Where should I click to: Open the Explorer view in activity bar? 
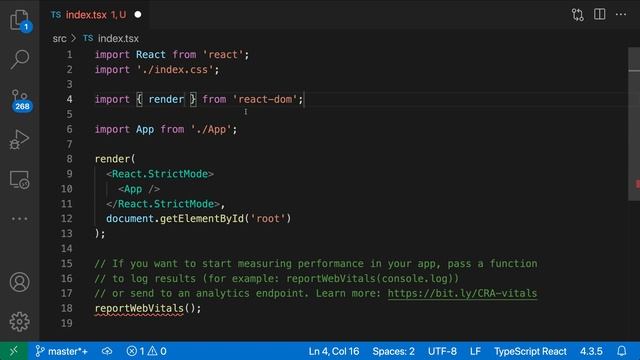[20, 20]
